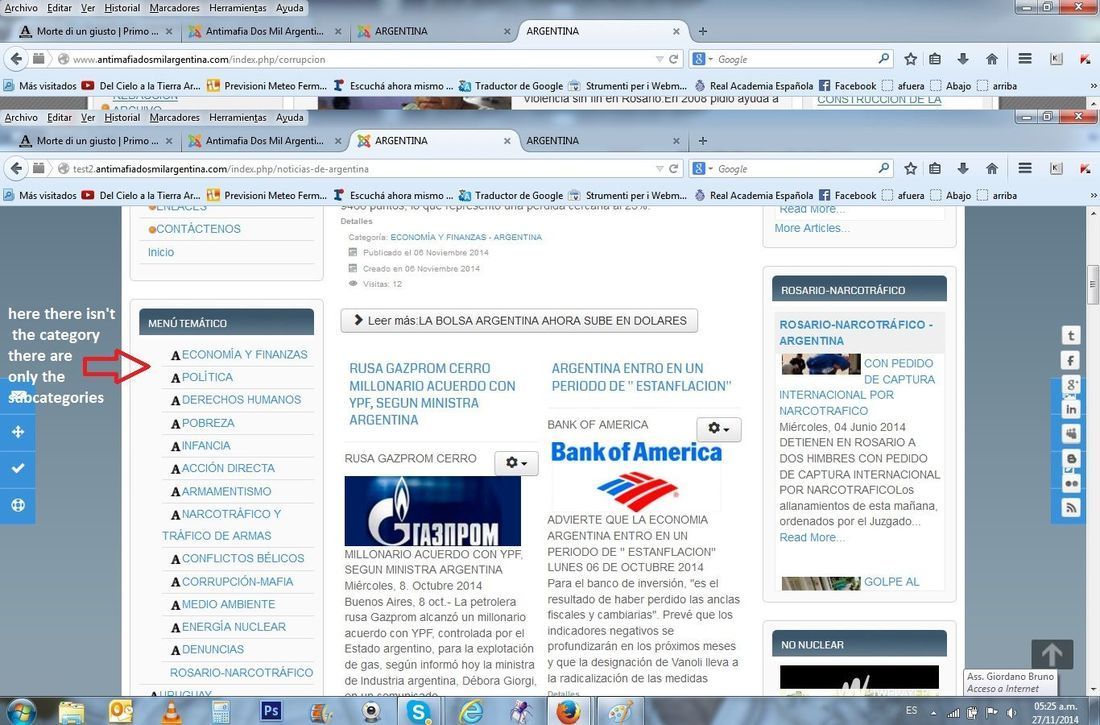1100x725 pixels.
Task: Click 'Leer más: LA BOLSA ARGENTINA' button
Action: (519, 321)
